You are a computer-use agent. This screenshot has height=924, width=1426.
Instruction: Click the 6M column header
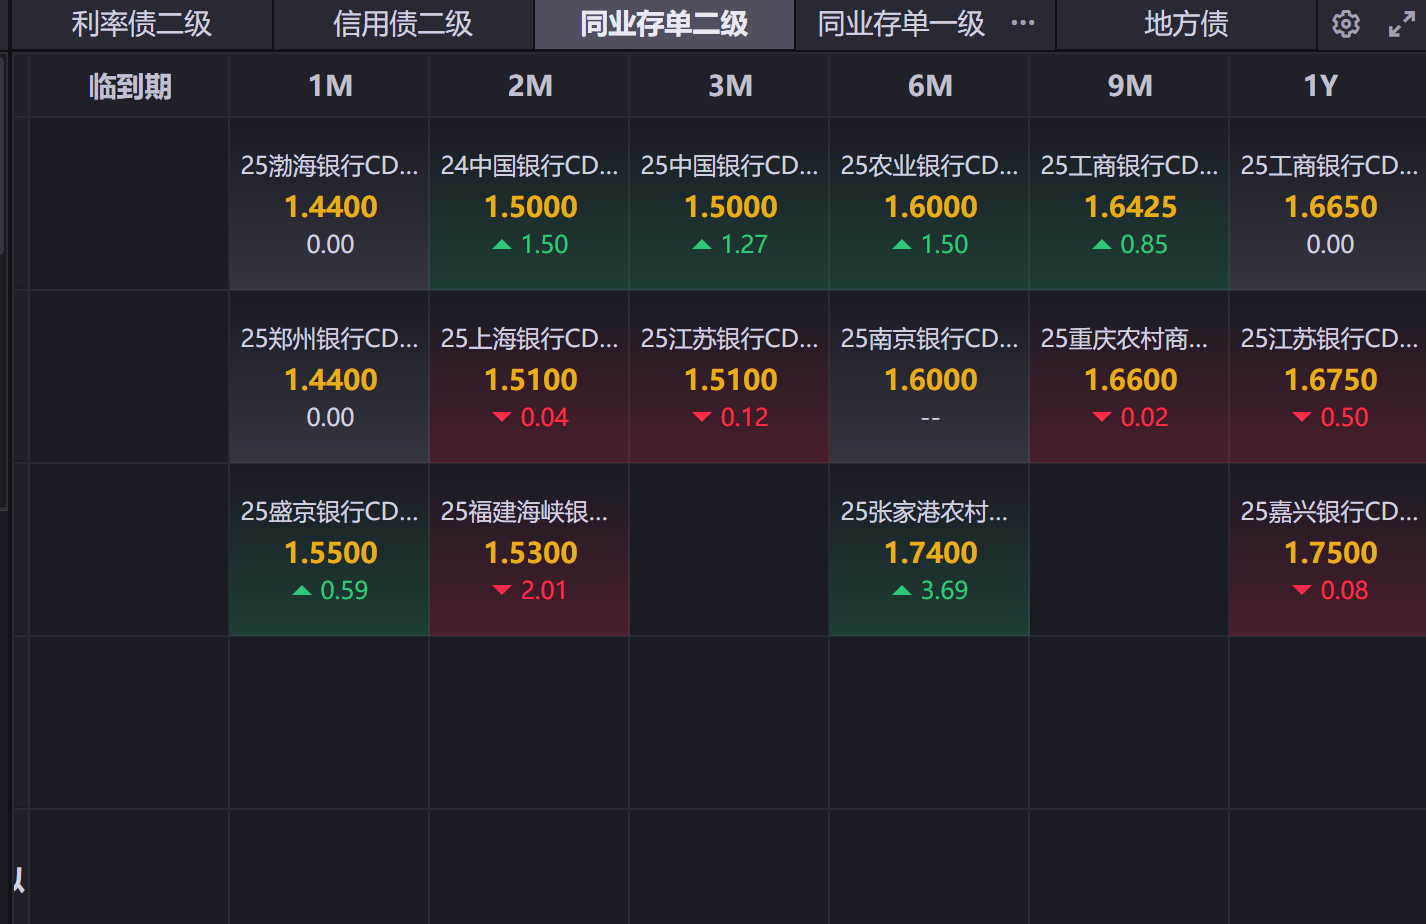point(930,86)
